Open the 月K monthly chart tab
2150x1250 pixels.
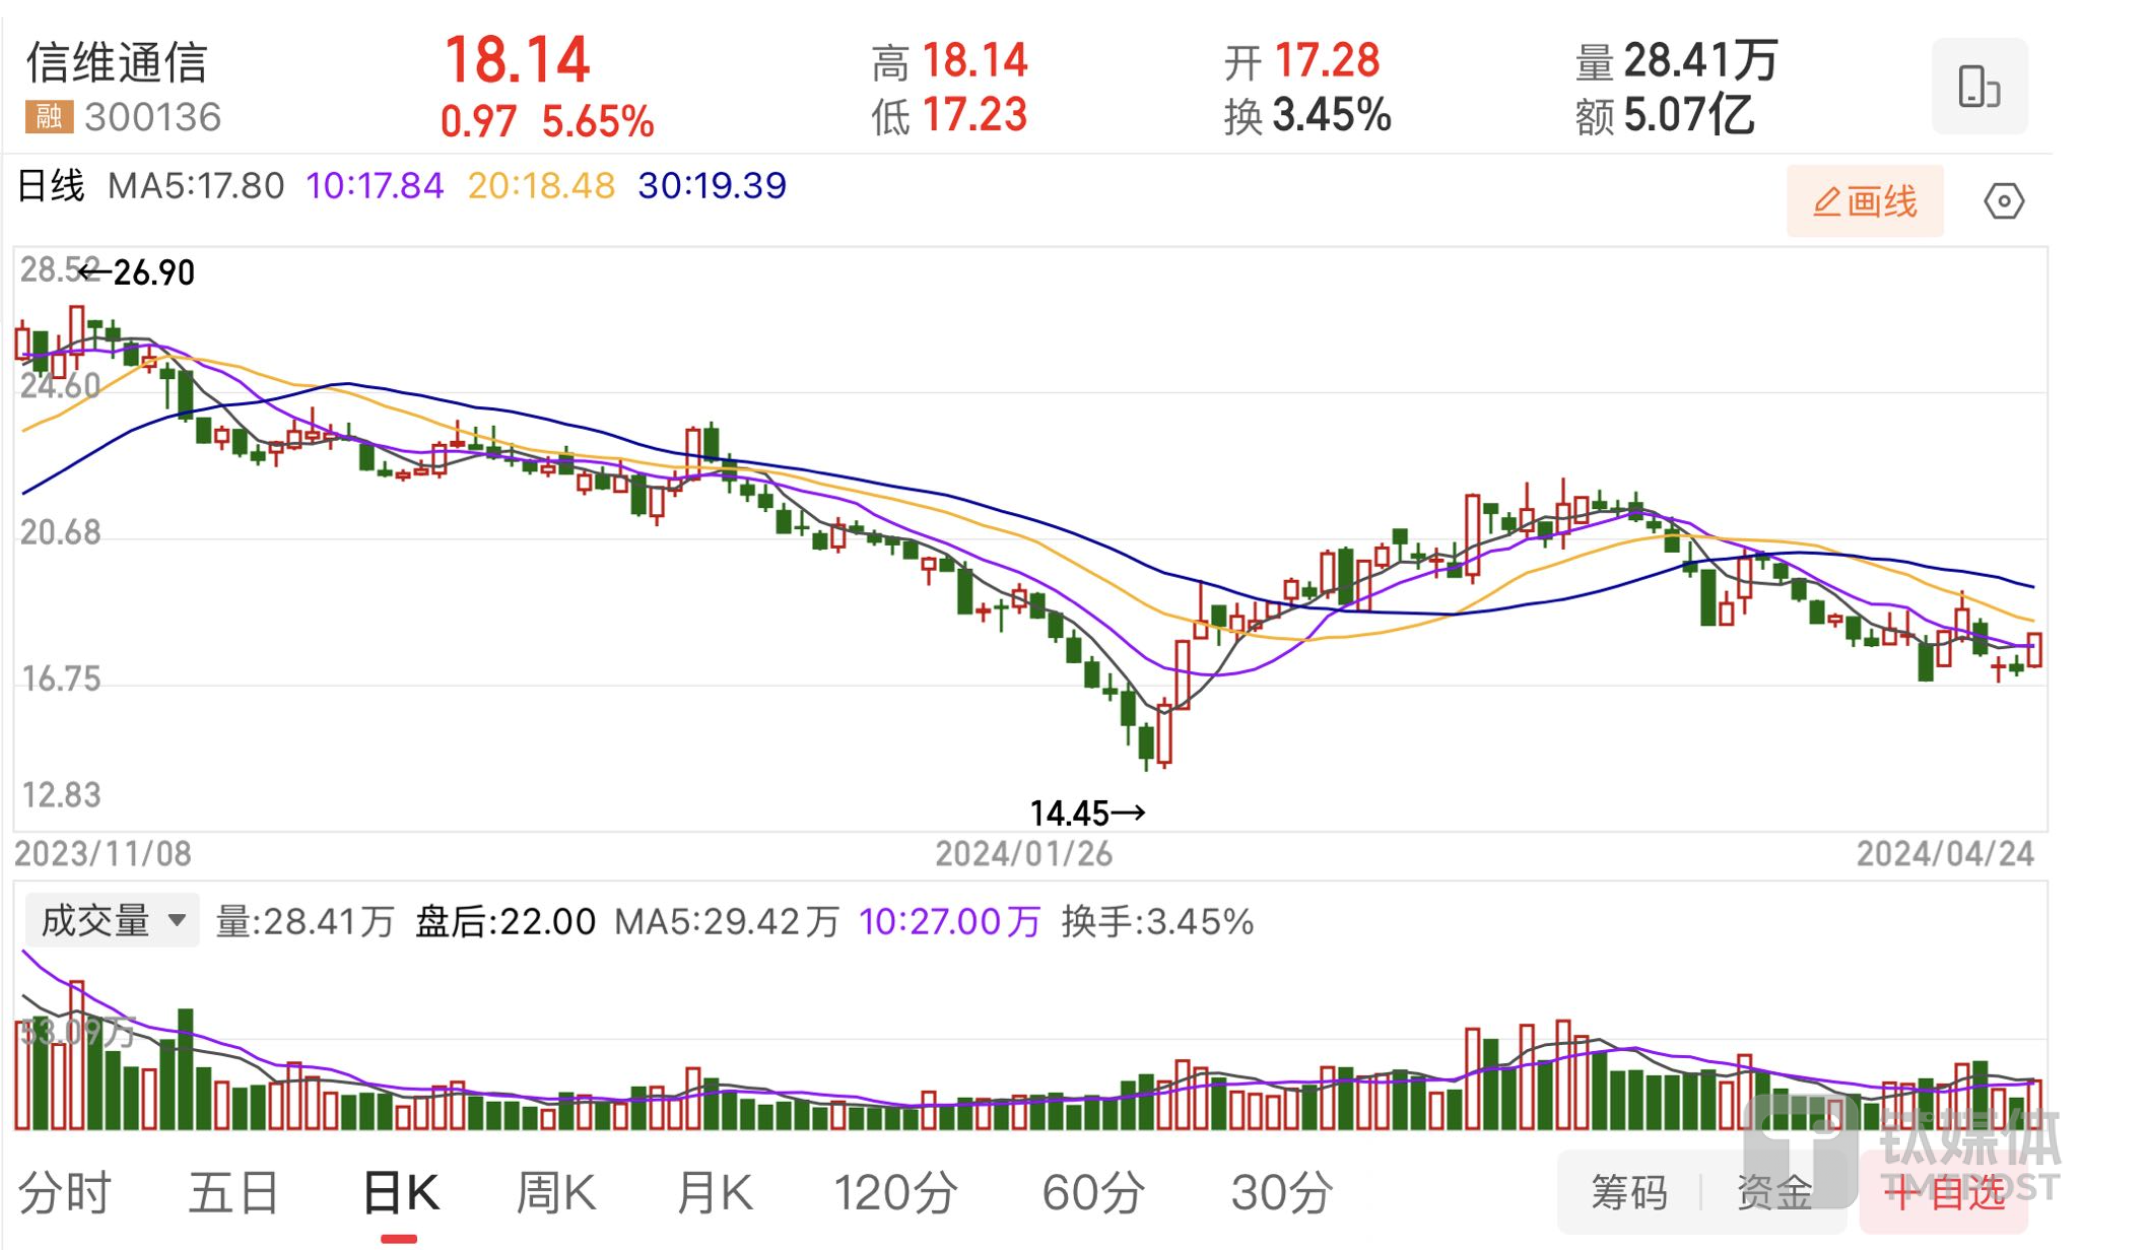pos(714,1192)
